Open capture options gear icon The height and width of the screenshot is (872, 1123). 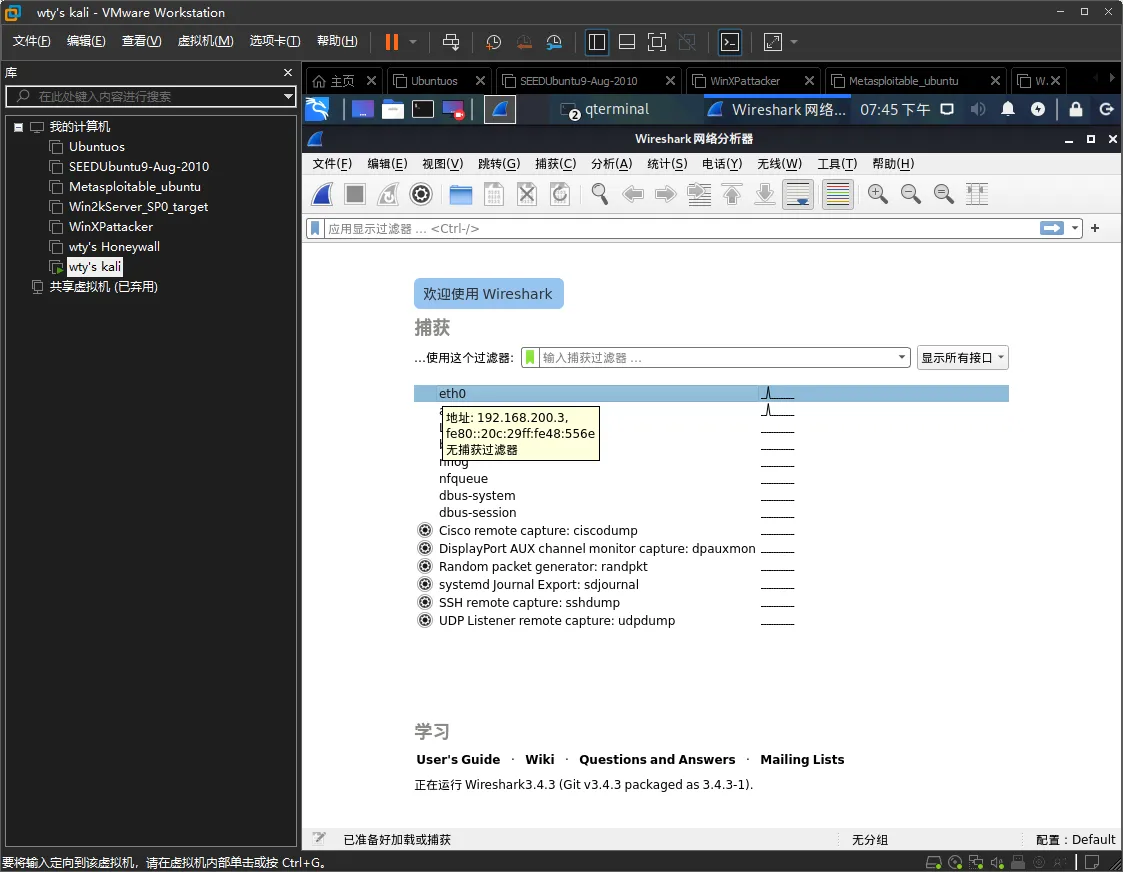tap(421, 194)
